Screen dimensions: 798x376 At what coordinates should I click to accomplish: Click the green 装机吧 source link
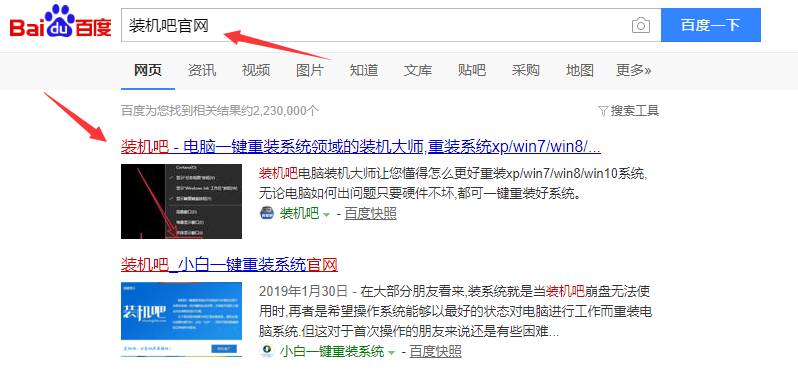299,213
